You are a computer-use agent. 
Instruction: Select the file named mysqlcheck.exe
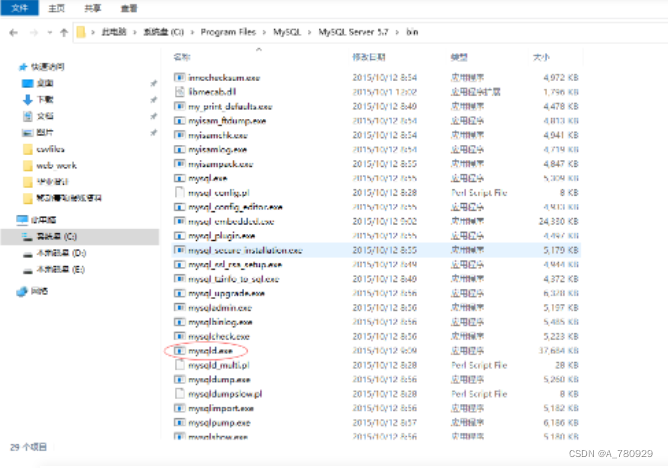pos(219,336)
